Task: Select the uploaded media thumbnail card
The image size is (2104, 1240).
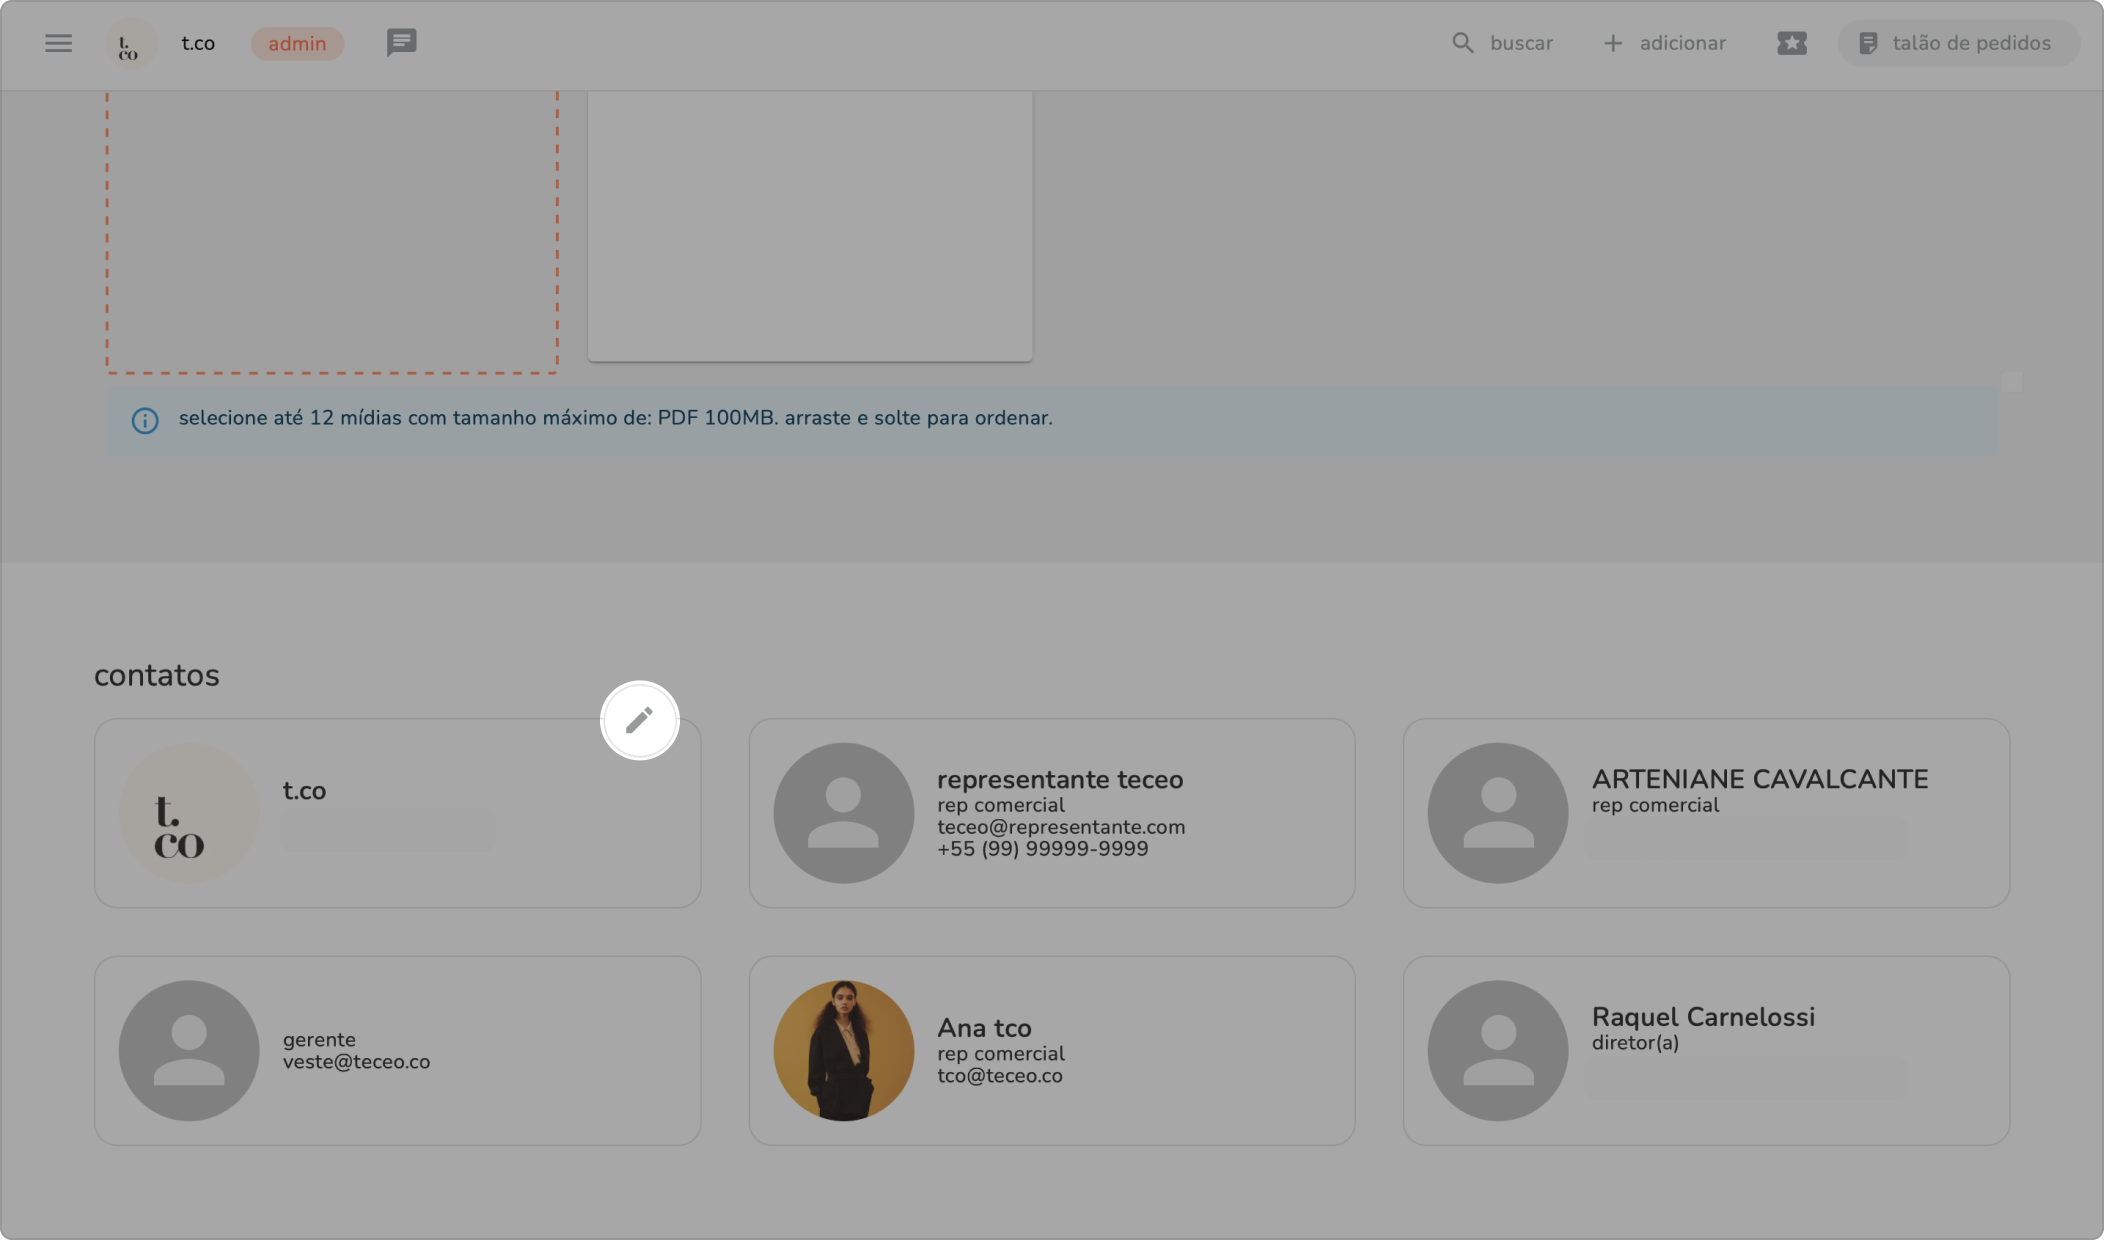Action: pos(809,225)
